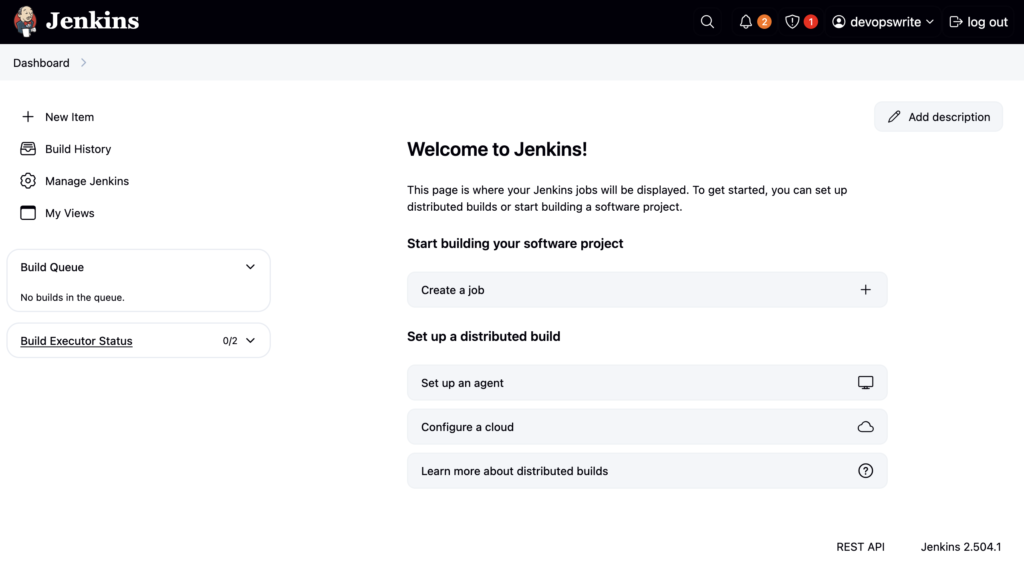Click the log out arrow icon
This screenshot has height=572, width=1024.
955,22
